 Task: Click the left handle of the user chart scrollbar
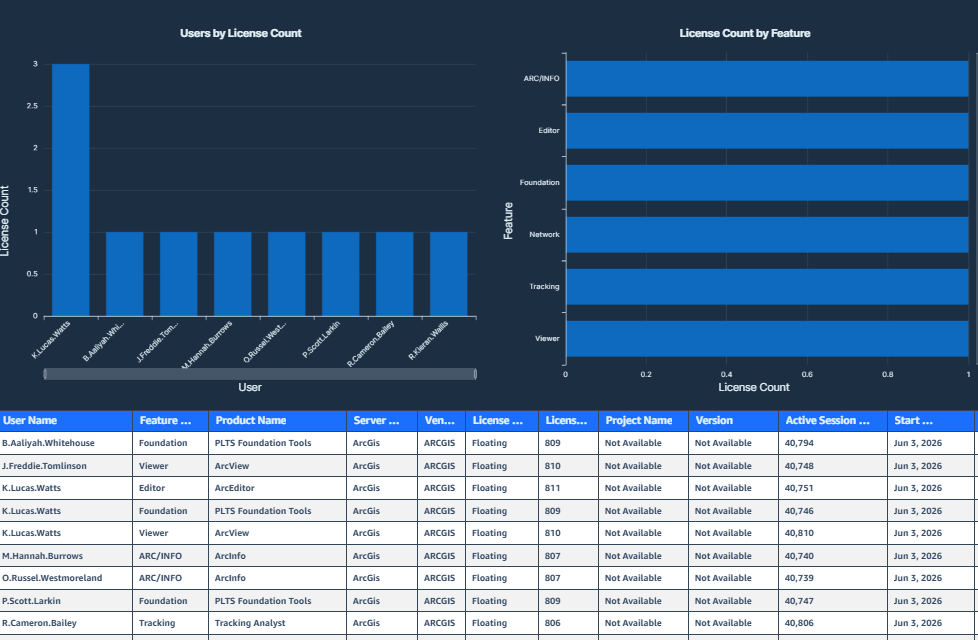pyautogui.click(x=45, y=374)
